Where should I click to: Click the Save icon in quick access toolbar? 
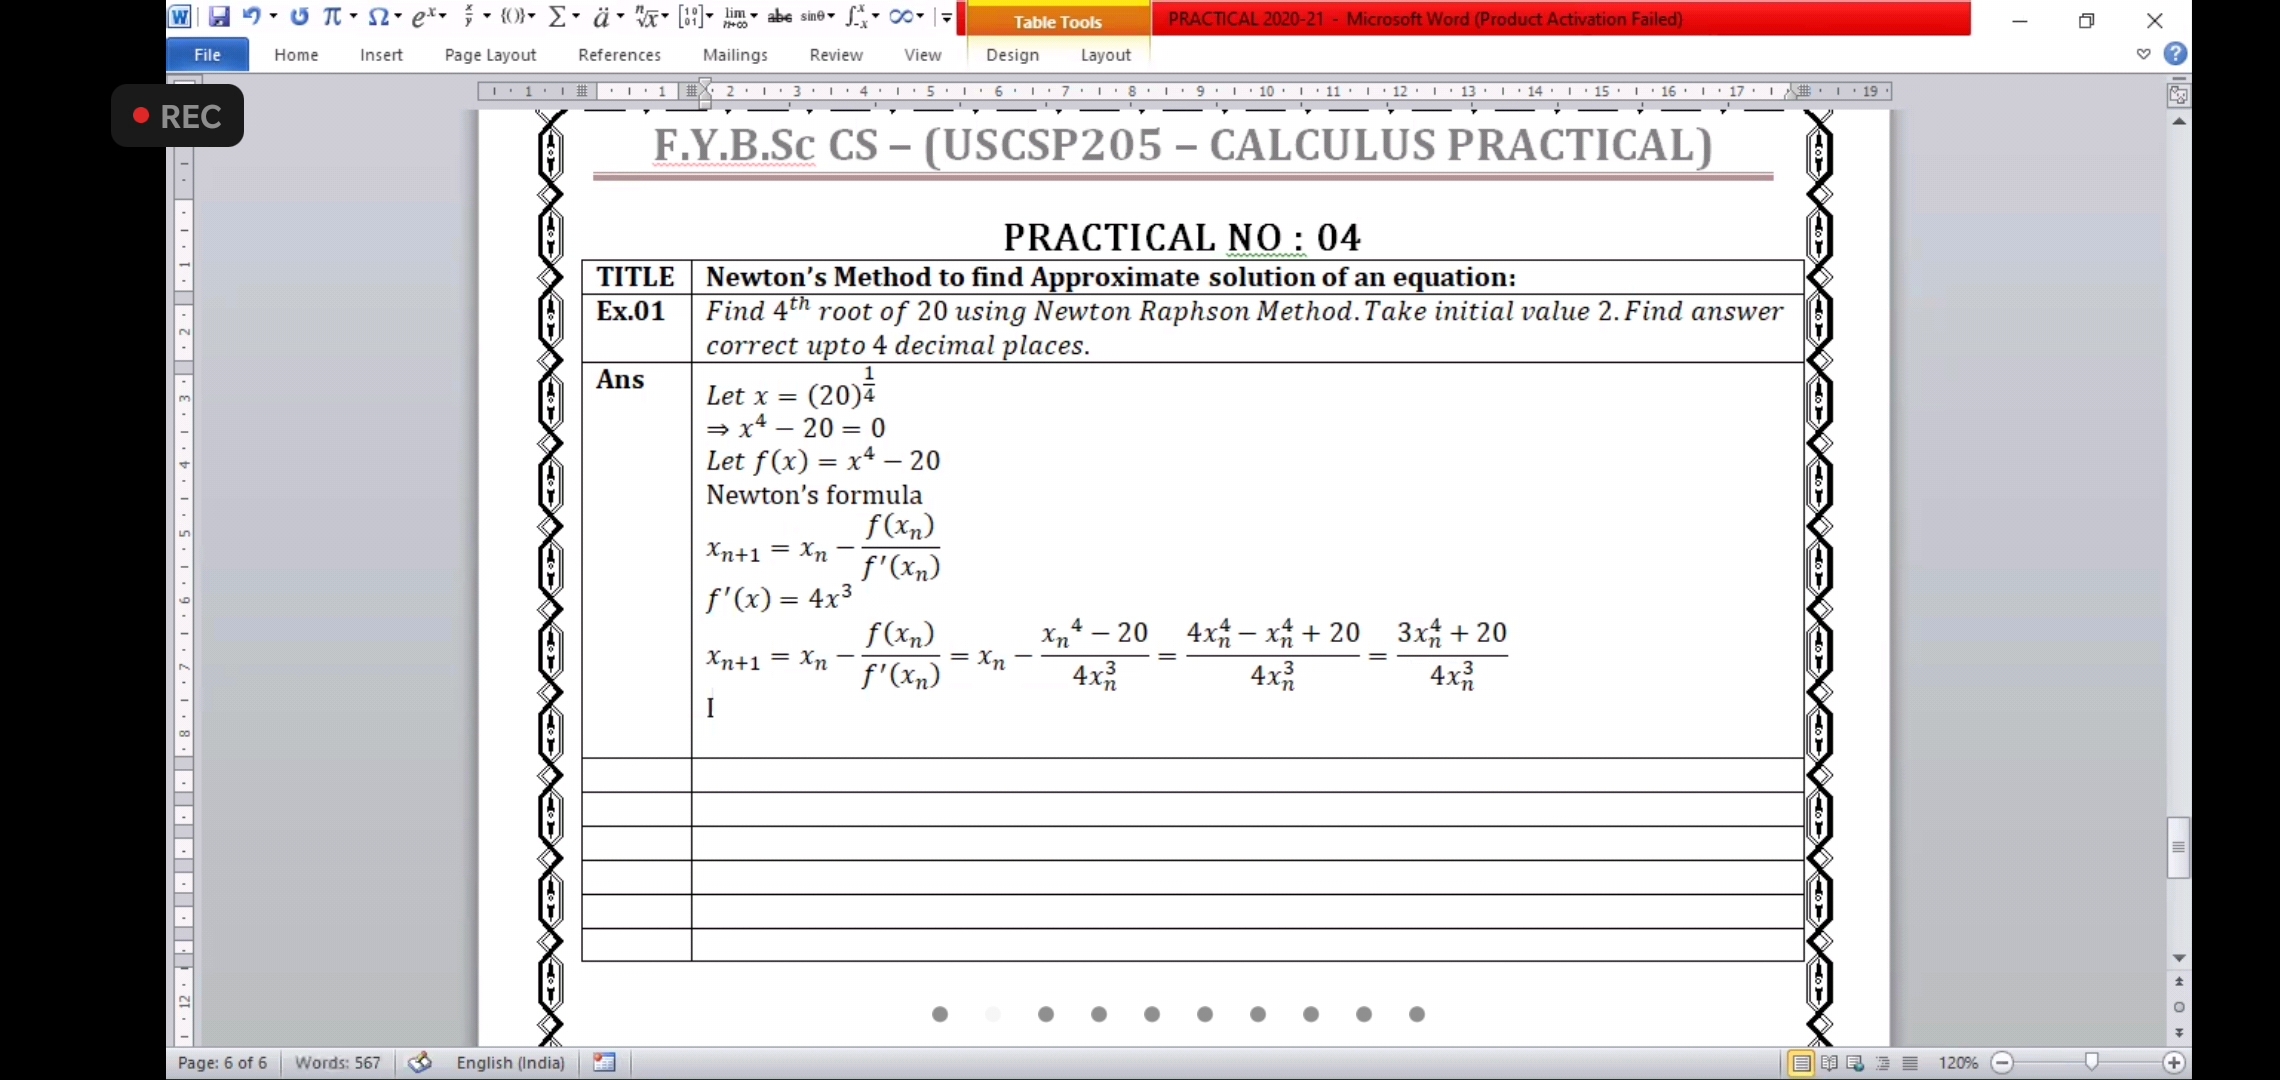click(219, 17)
